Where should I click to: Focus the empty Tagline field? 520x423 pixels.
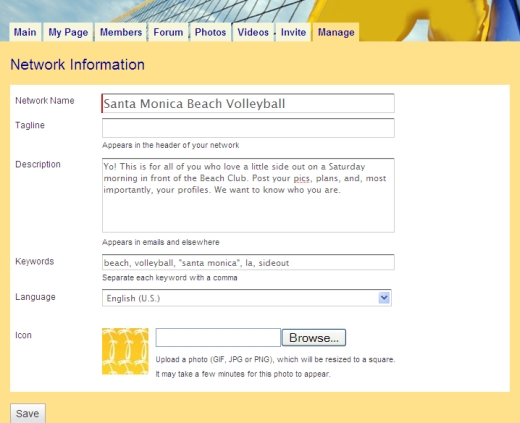[x=248, y=128]
